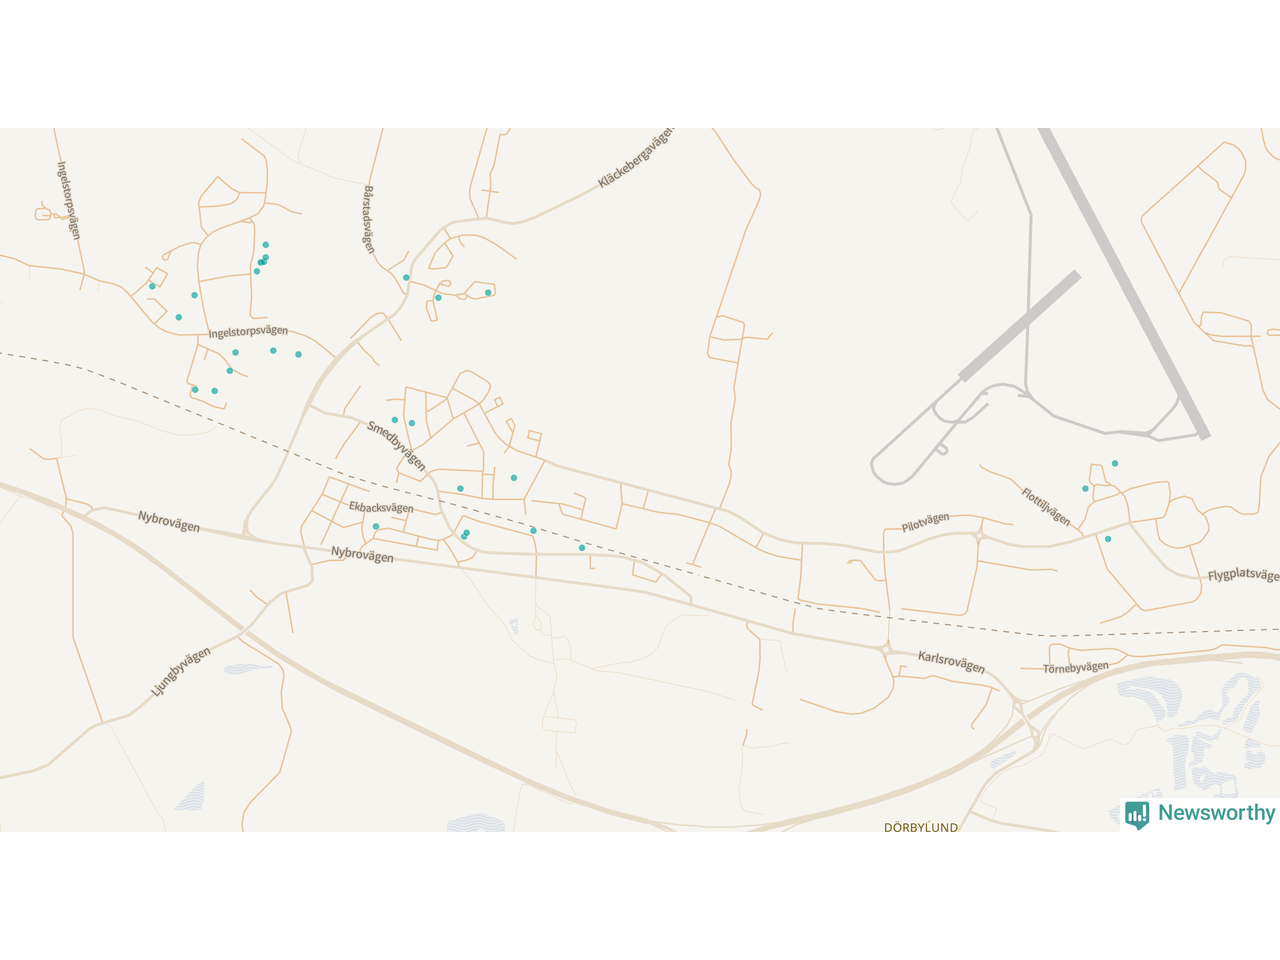Viewport: 1280px width, 960px height.
Task: Click the horizontal Ingelstorpsvägen label
Action: 248,331
